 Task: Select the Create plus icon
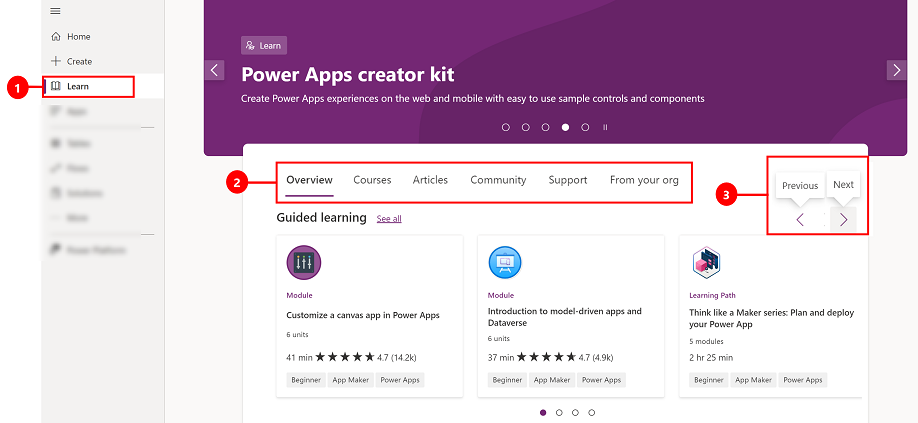point(56,61)
